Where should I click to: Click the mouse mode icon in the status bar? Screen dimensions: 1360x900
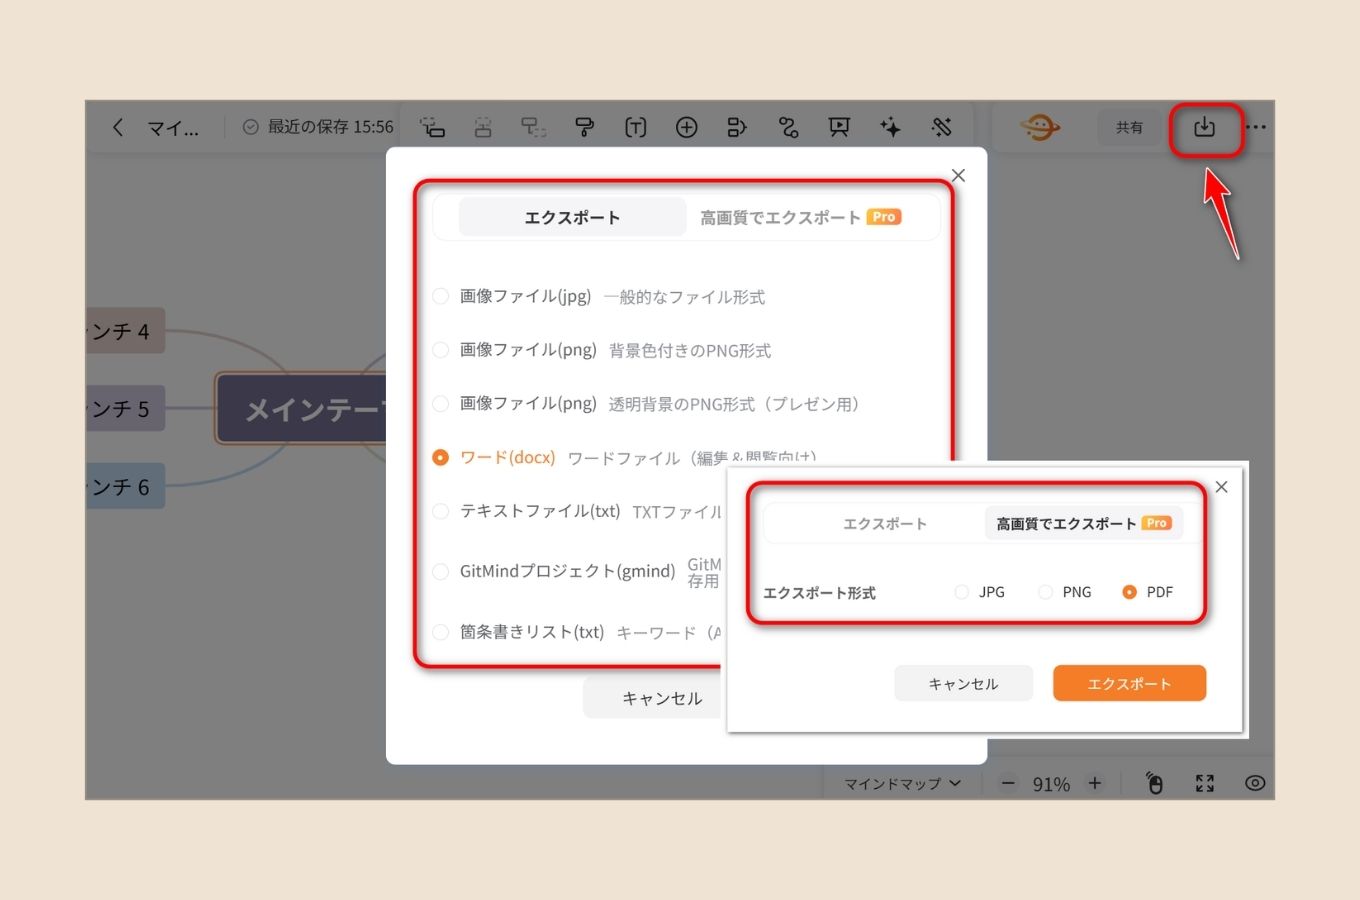click(x=1154, y=783)
